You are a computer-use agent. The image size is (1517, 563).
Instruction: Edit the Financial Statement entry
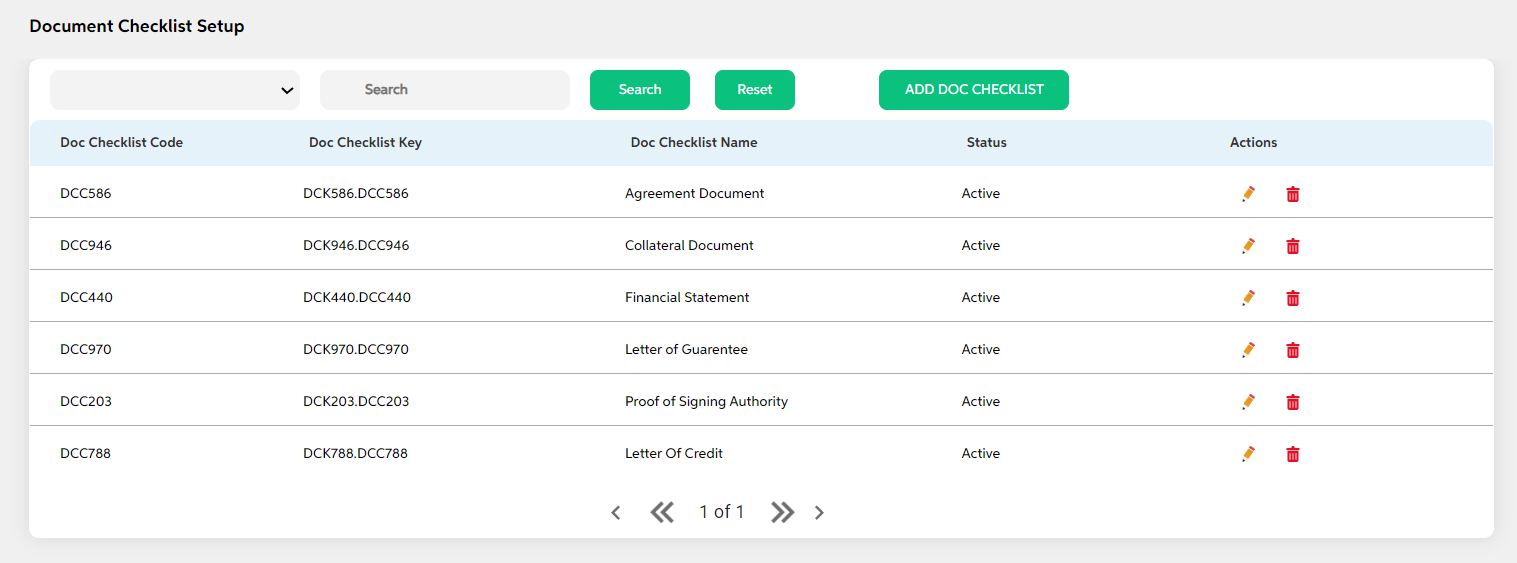click(1248, 298)
